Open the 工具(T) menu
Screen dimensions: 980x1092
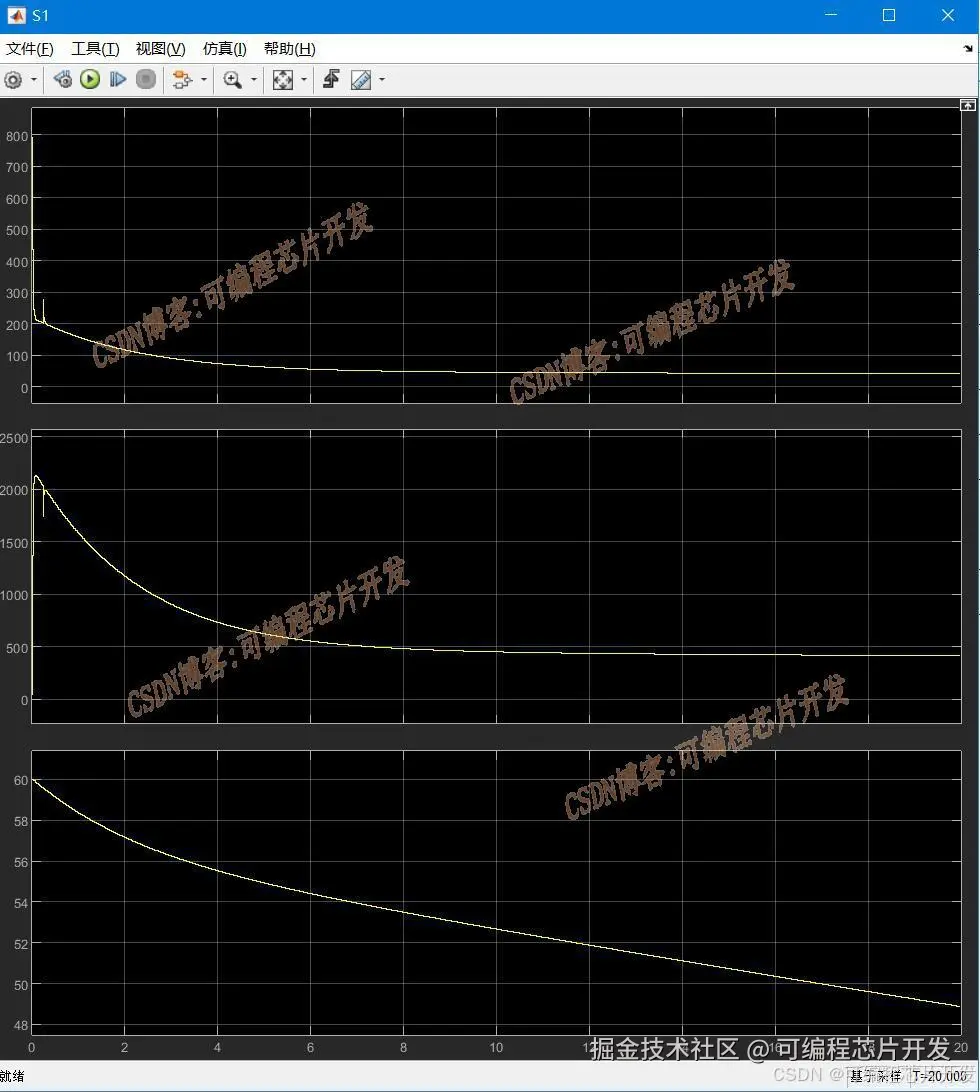click(x=95, y=49)
